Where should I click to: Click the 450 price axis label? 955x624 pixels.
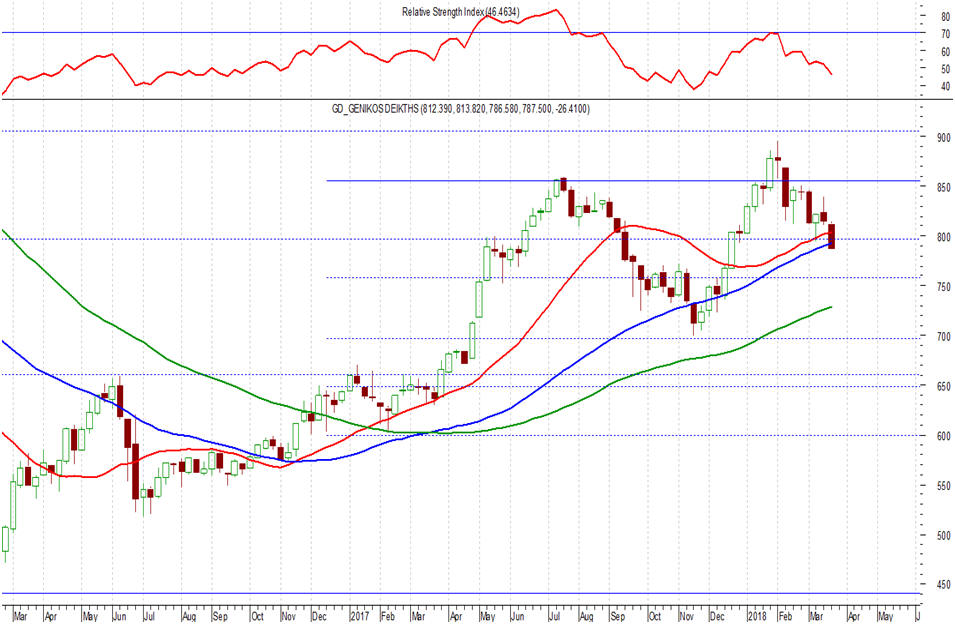[x=943, y=585]
